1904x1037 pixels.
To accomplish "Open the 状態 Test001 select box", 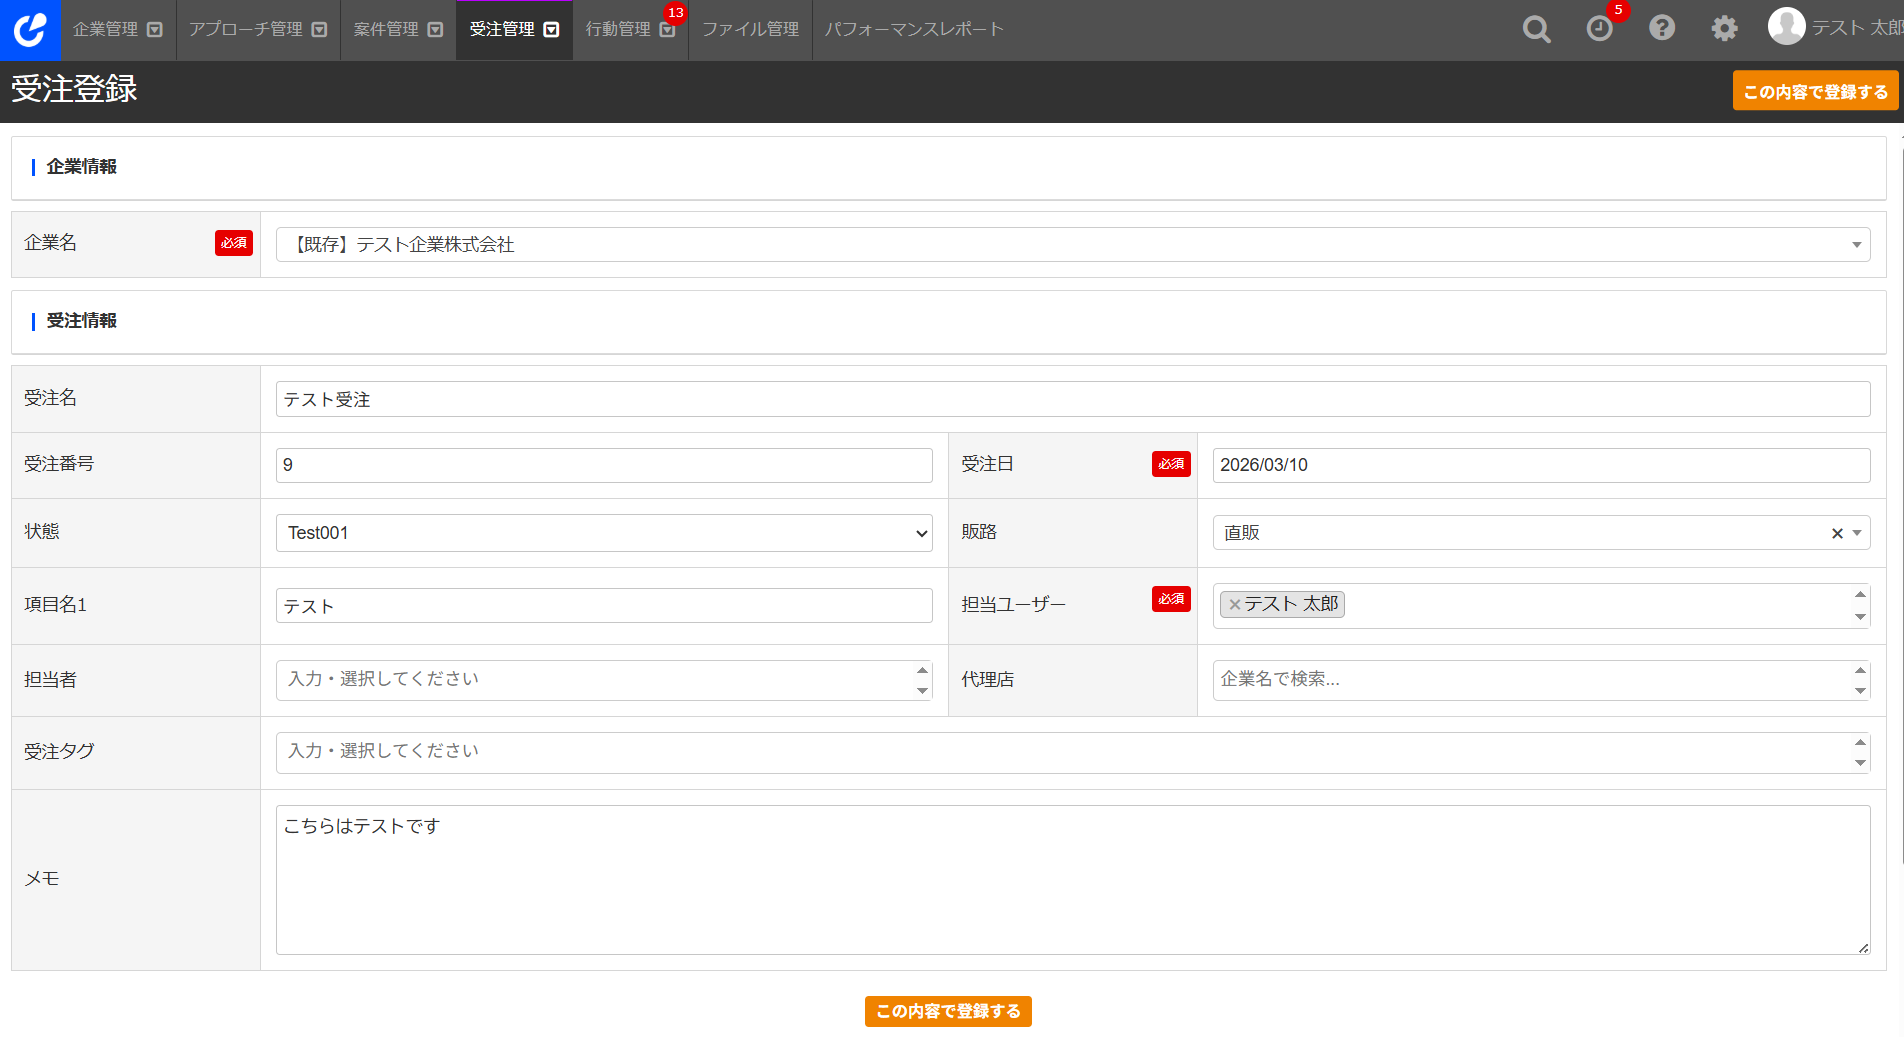I will (x=604, y=533).
